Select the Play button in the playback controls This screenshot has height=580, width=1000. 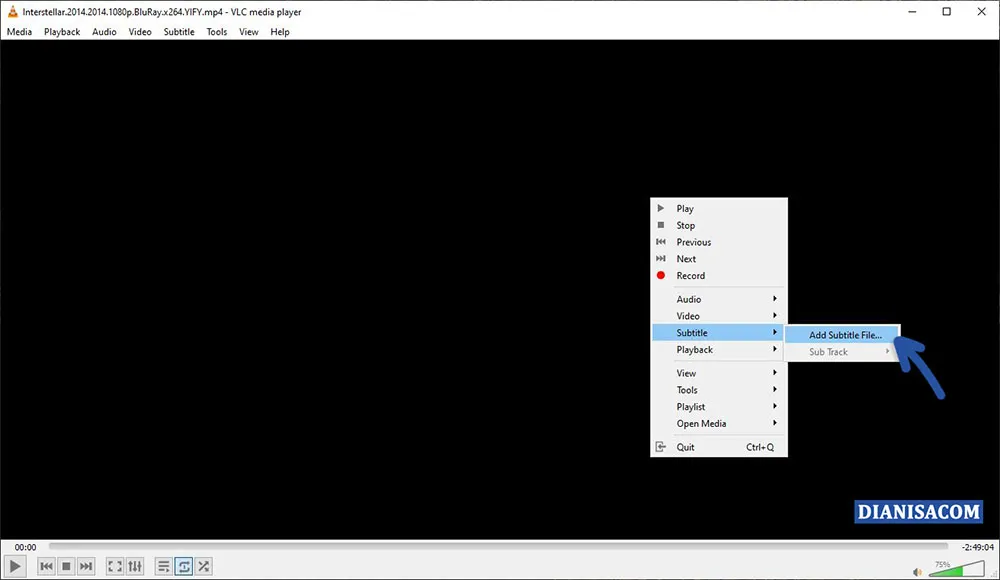pyautogui.click(x=14, y=566)
